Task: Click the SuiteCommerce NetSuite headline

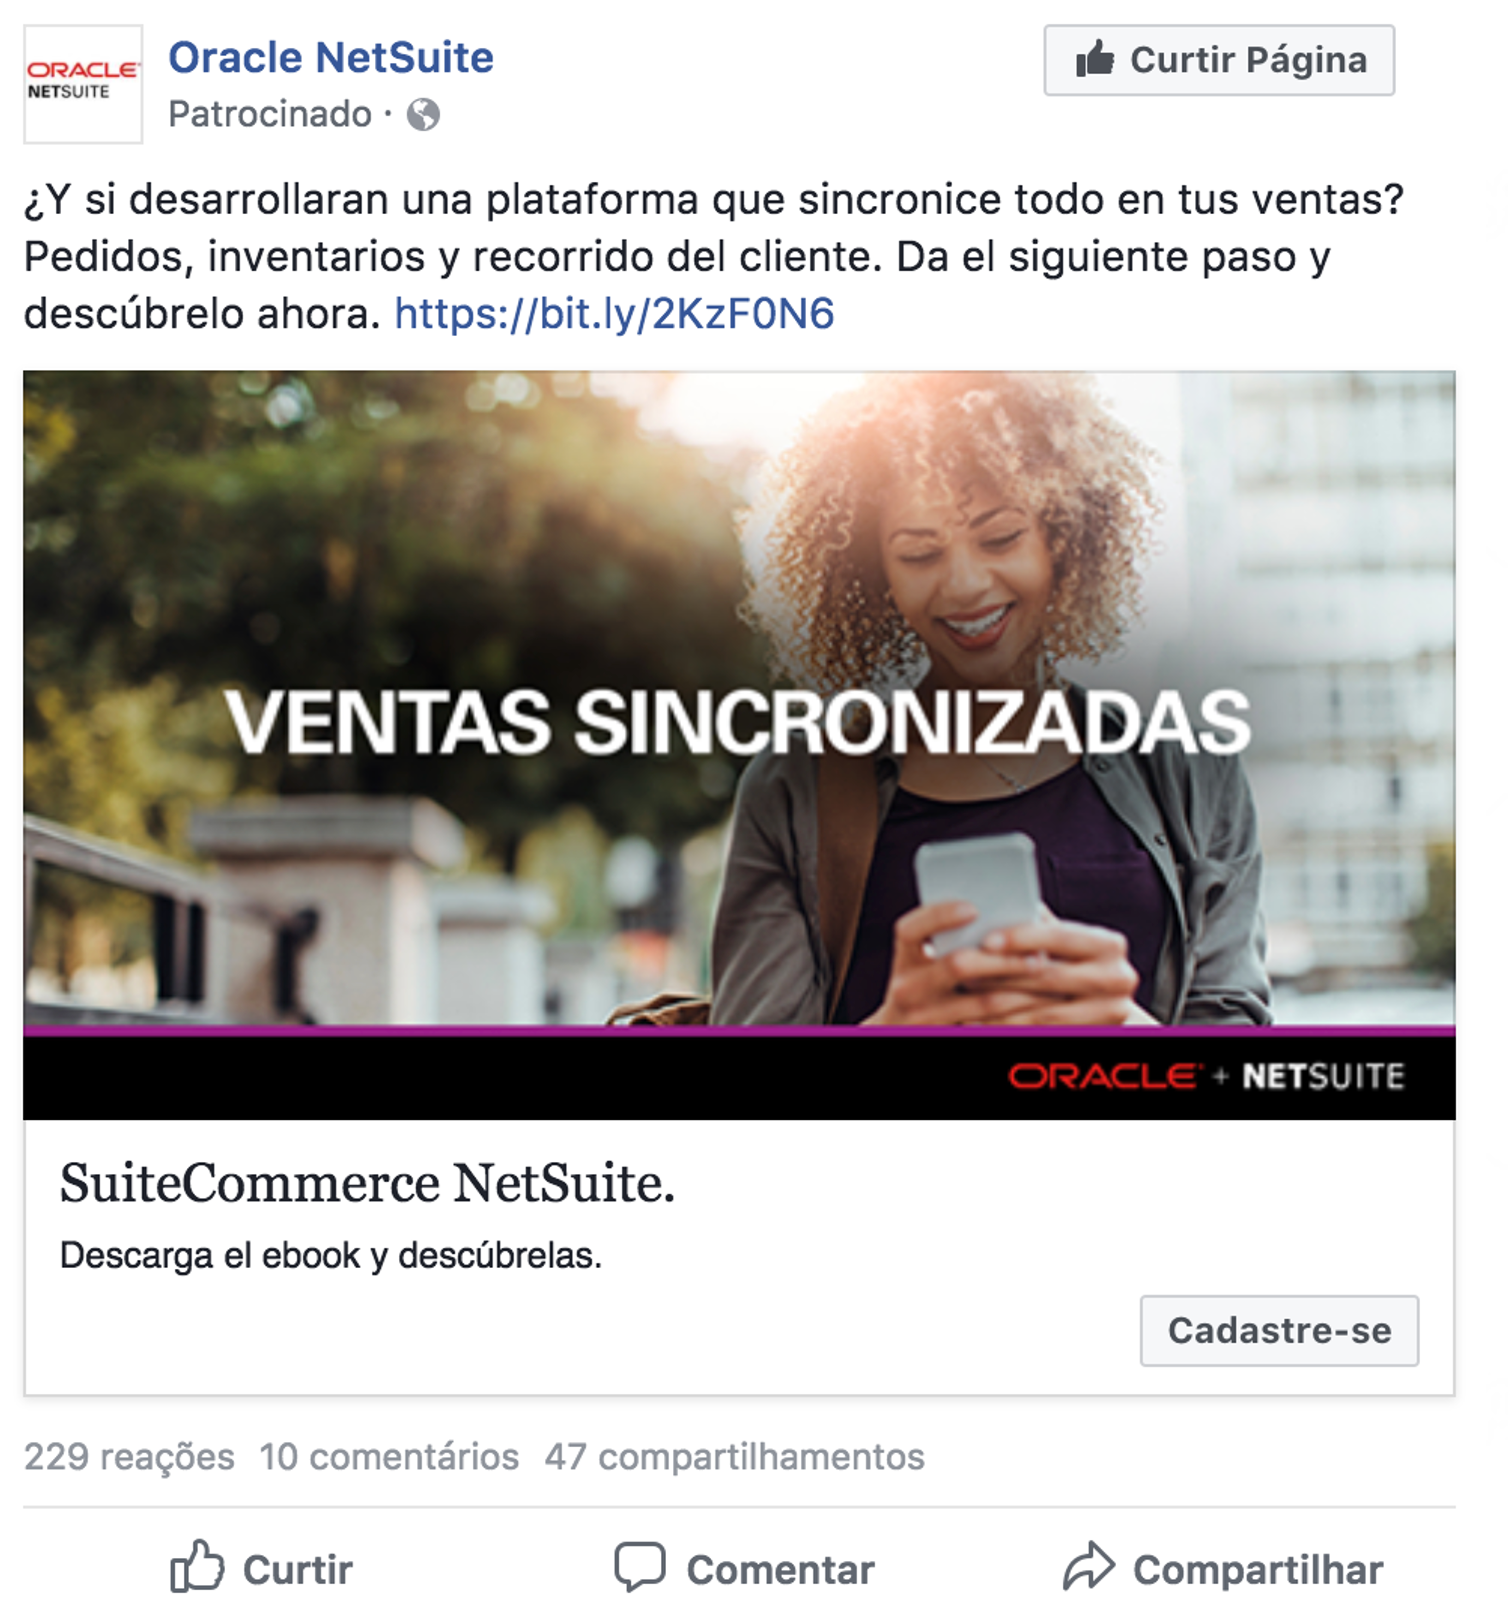Action: tap(367, 1184)
